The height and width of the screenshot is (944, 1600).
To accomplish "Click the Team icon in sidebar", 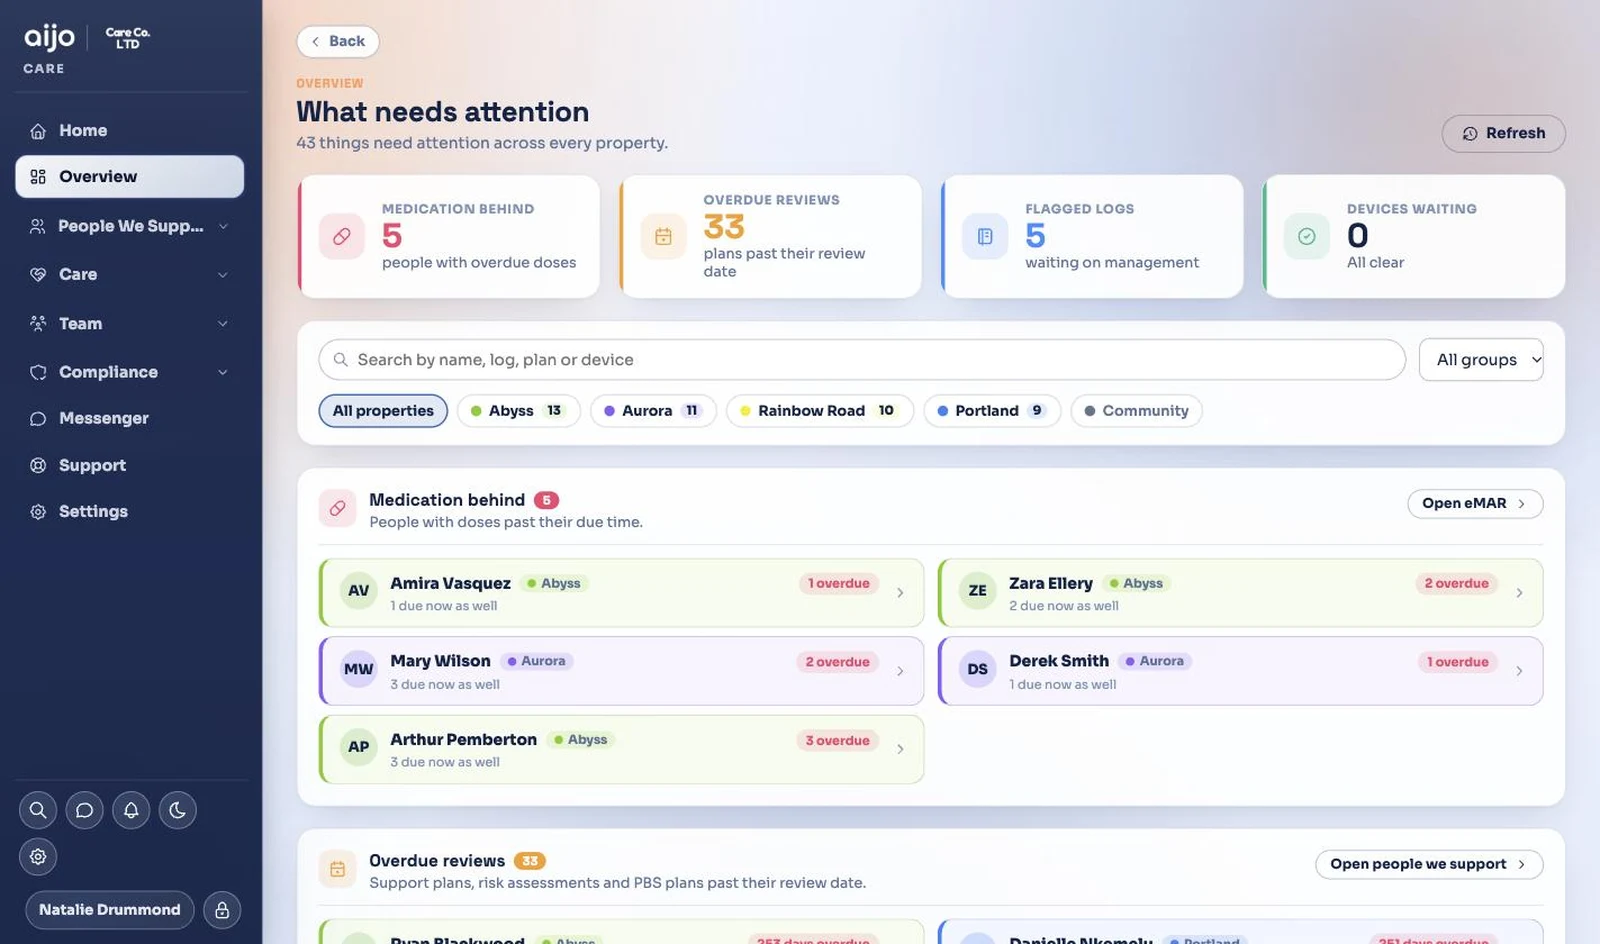I will (x=38, y=323).
